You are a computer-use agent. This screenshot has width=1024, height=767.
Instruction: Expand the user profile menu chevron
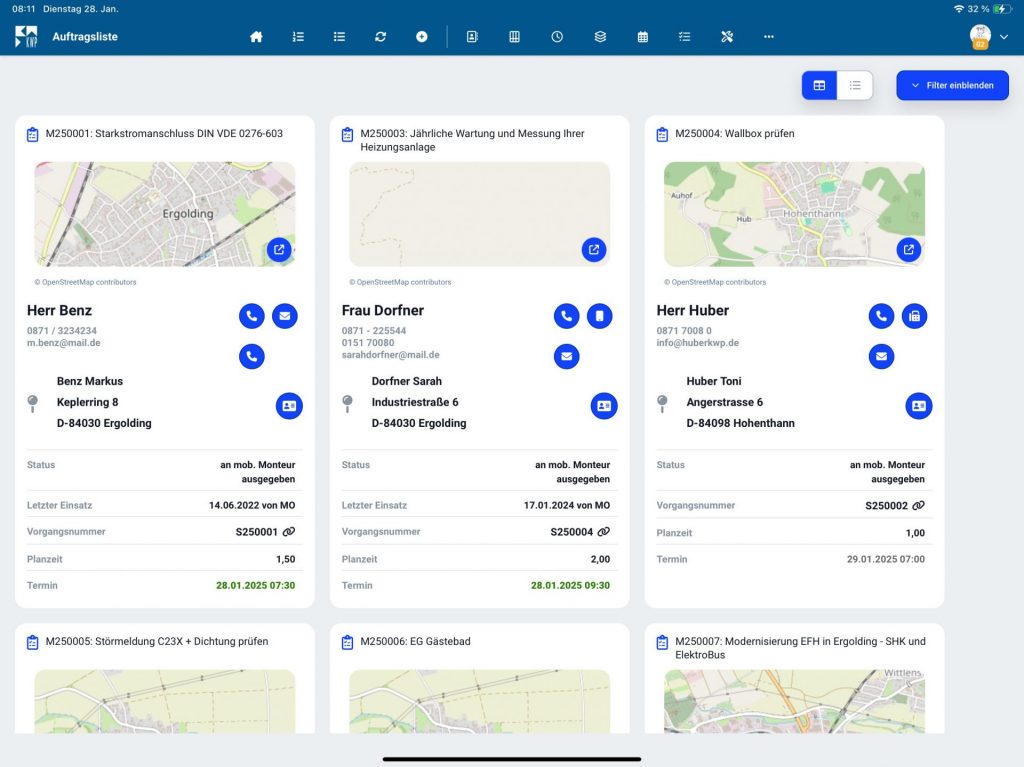coord(1004,37)
